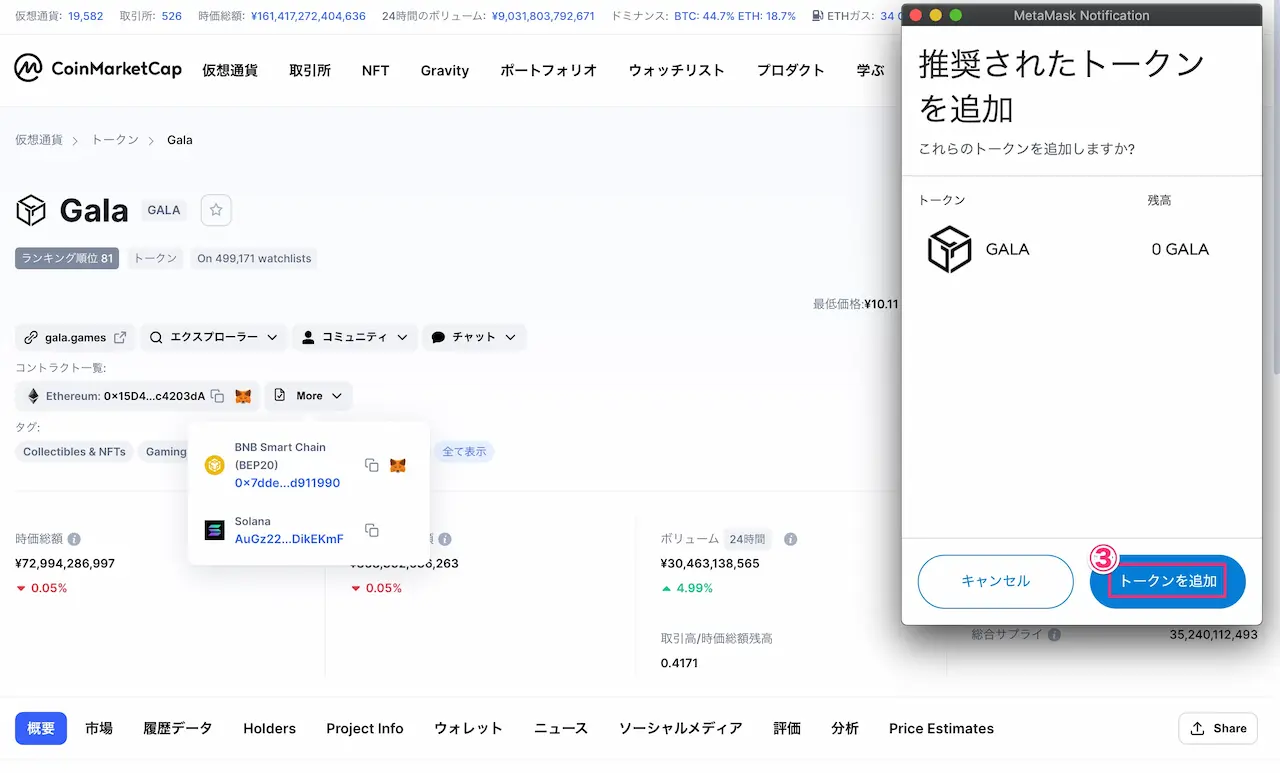The width and height of the screenshot is (1280, 773).
Task: Click the 仮想通貨 breadcrumb link
Action: pyautogui.click(x=39, y=140)
